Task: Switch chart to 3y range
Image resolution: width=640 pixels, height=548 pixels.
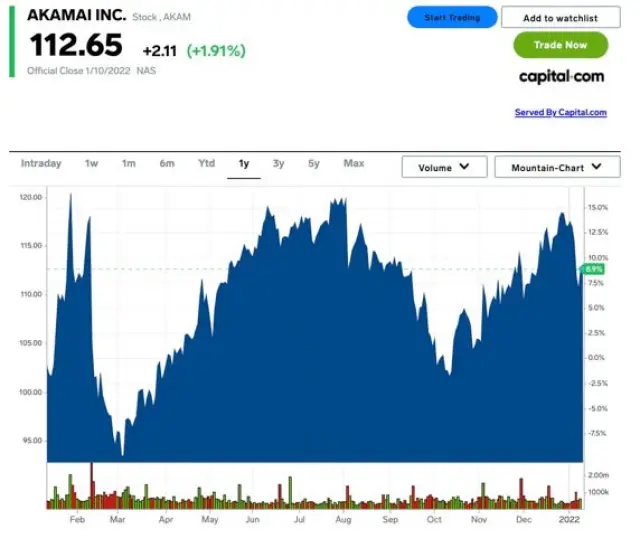Action: (279, 164)
